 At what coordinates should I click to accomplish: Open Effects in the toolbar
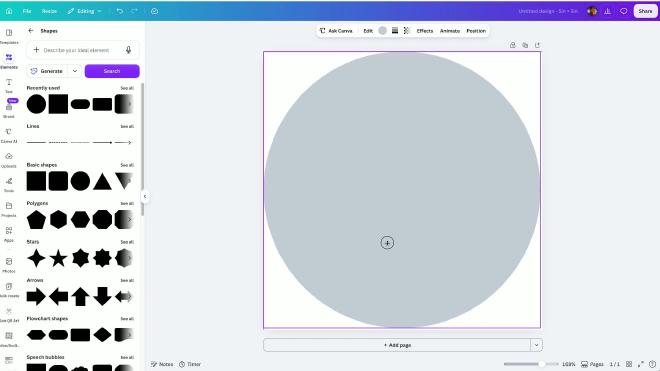(x=425, y=31)
